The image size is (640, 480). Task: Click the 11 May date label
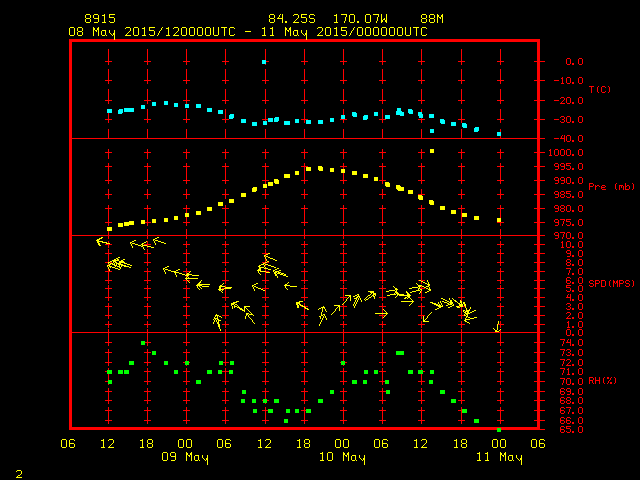point(499,458)
